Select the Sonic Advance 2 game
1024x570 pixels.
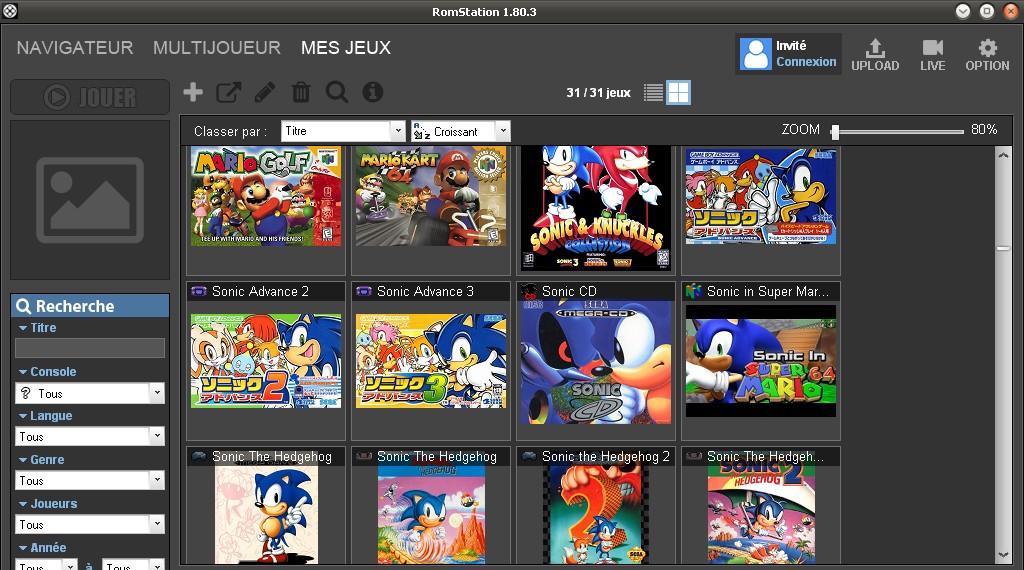pyautogui.click(x=266, y=361)
